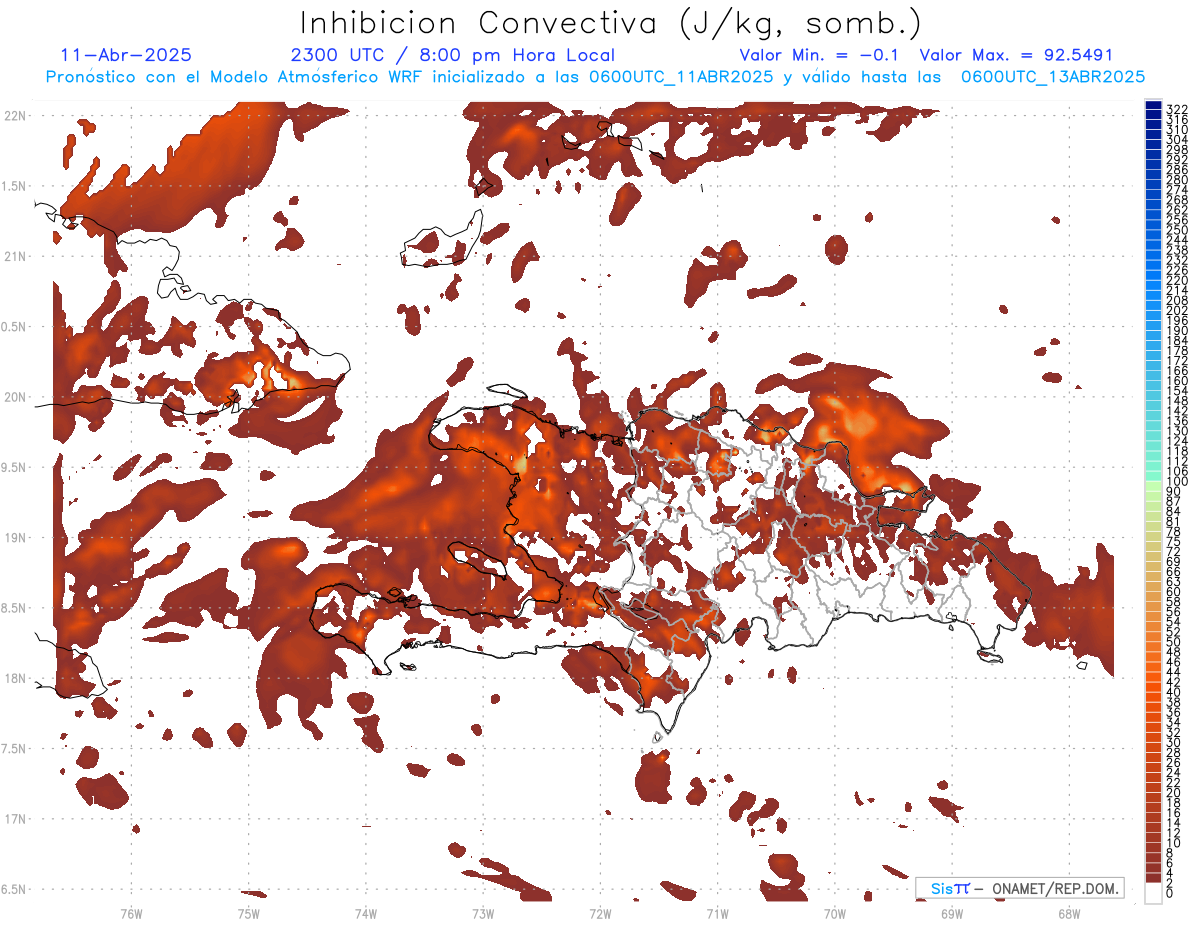
Task: Click the "20" color bar value
Action: coord(1173,792)
